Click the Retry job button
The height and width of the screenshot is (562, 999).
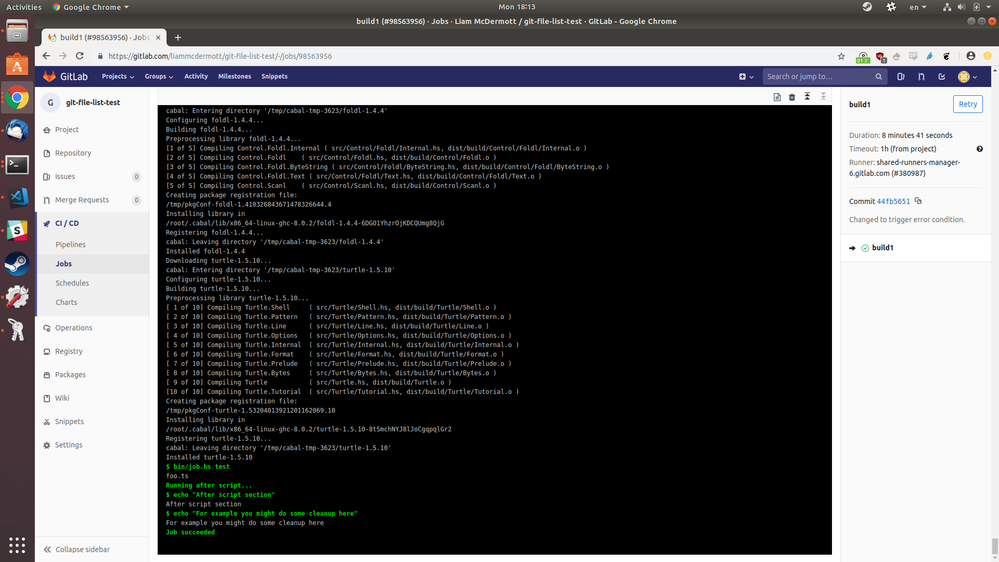point(967,104)
